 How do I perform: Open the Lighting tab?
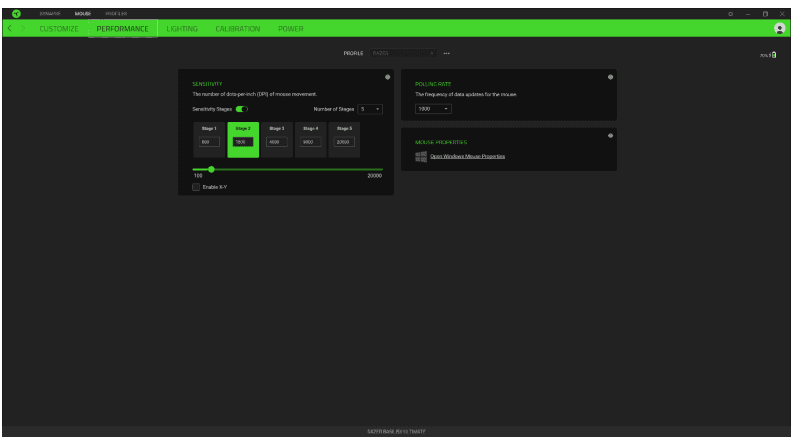click(182, 29)
